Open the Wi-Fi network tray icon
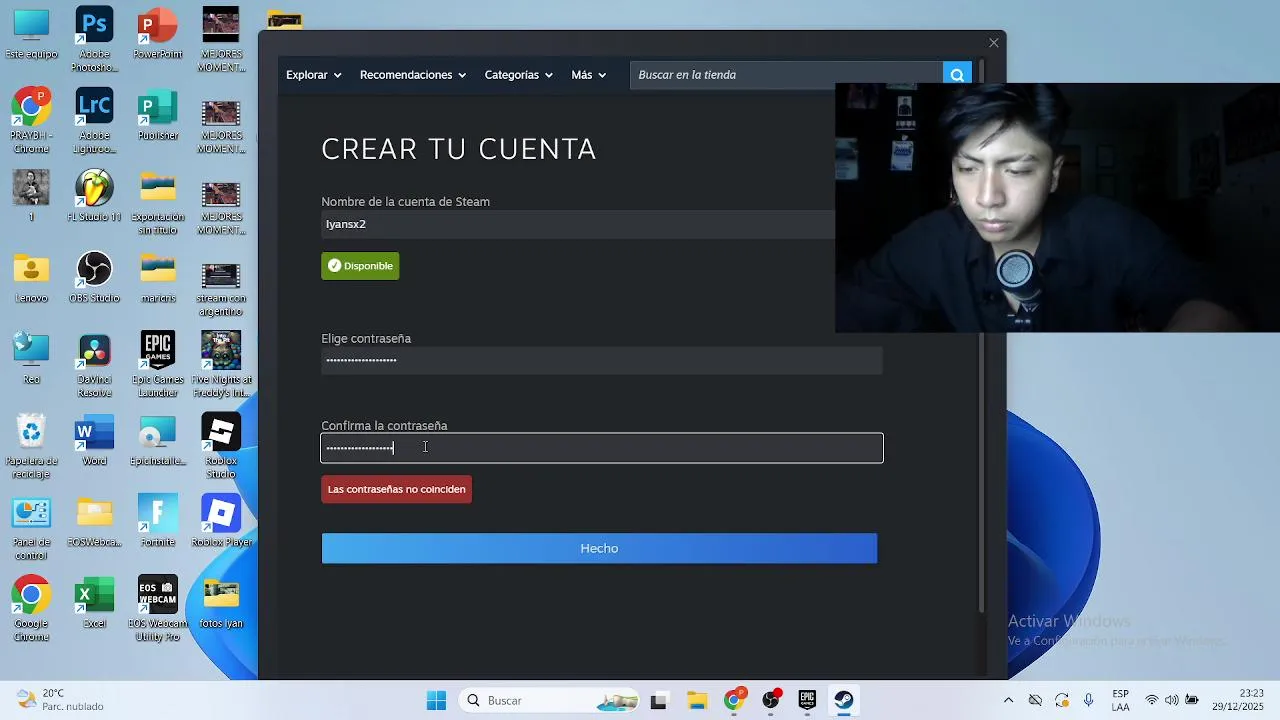 click(x=1152, y=700)
